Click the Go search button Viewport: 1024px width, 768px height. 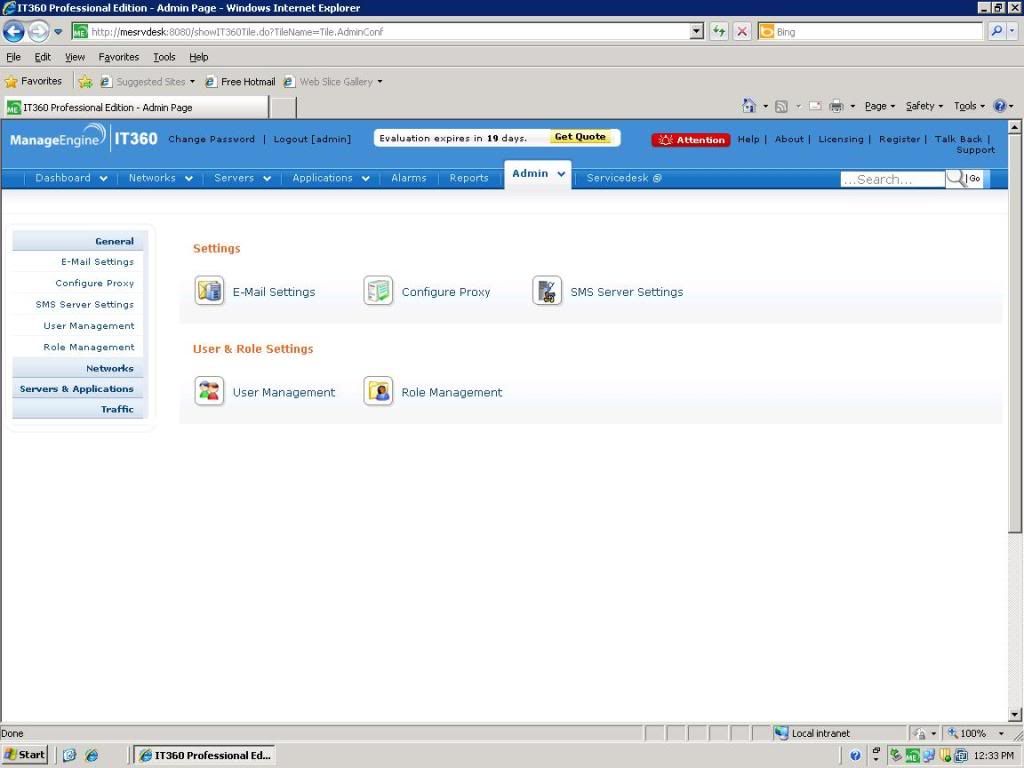tap(974, 178)
